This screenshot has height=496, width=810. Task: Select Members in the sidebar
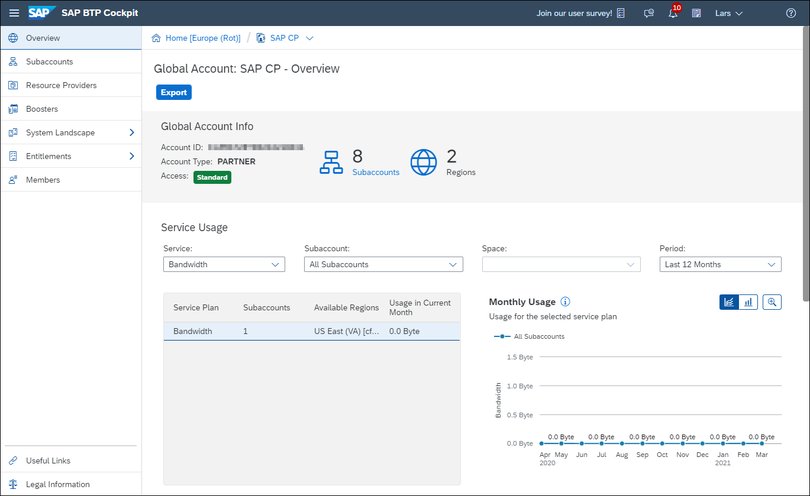tap(71, 180)
